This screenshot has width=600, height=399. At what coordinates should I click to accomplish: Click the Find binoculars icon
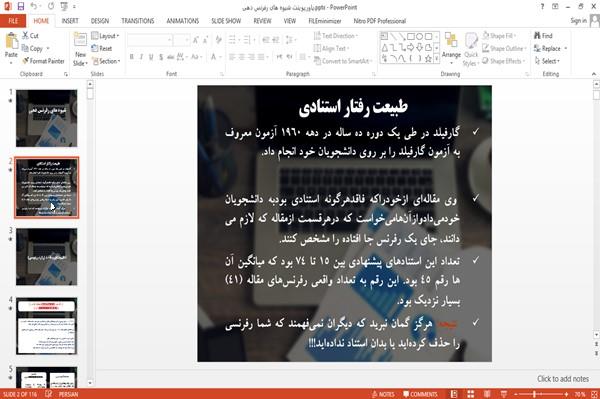pyautogui.click(x=537, y=36)
